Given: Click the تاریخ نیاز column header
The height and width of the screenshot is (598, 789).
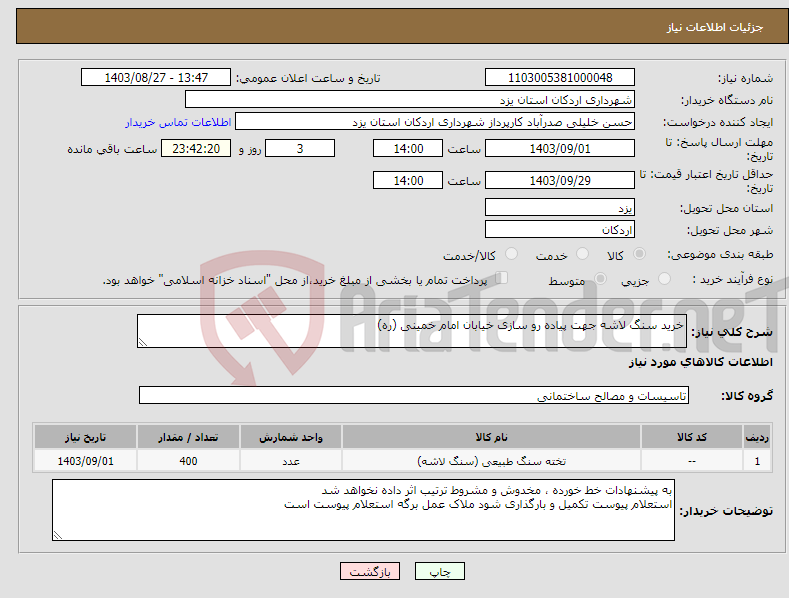Looking at the screenshot, I should (x=85, y=437).
